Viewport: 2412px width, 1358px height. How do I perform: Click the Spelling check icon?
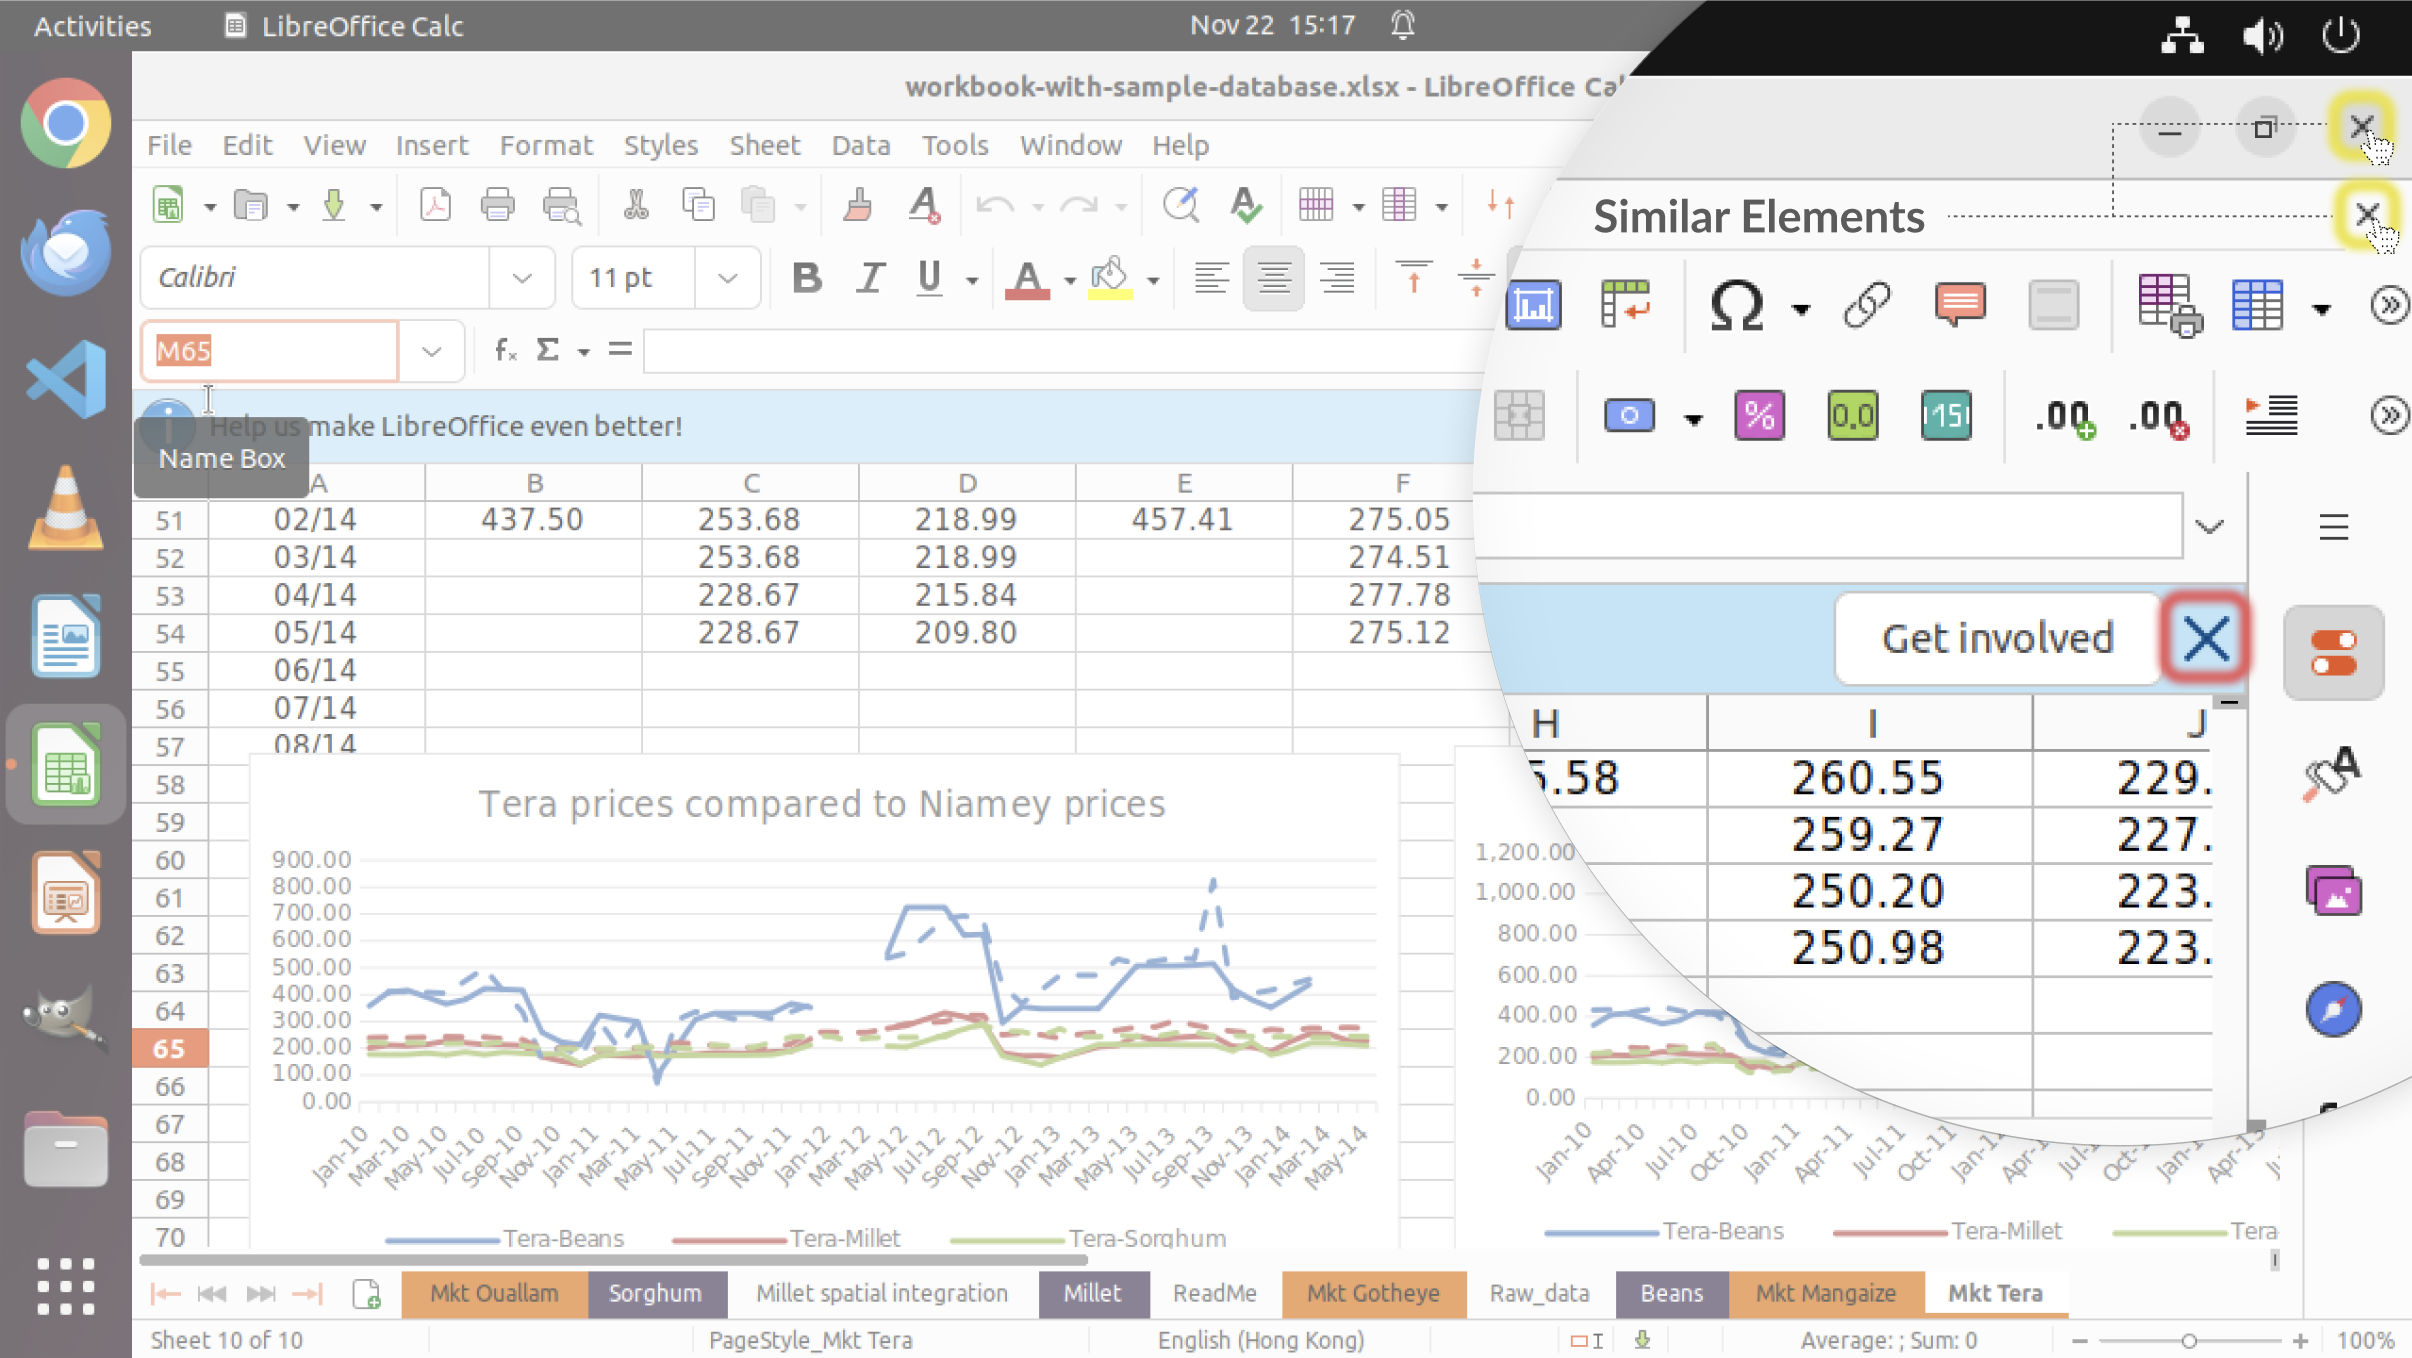click(1245, 205)
